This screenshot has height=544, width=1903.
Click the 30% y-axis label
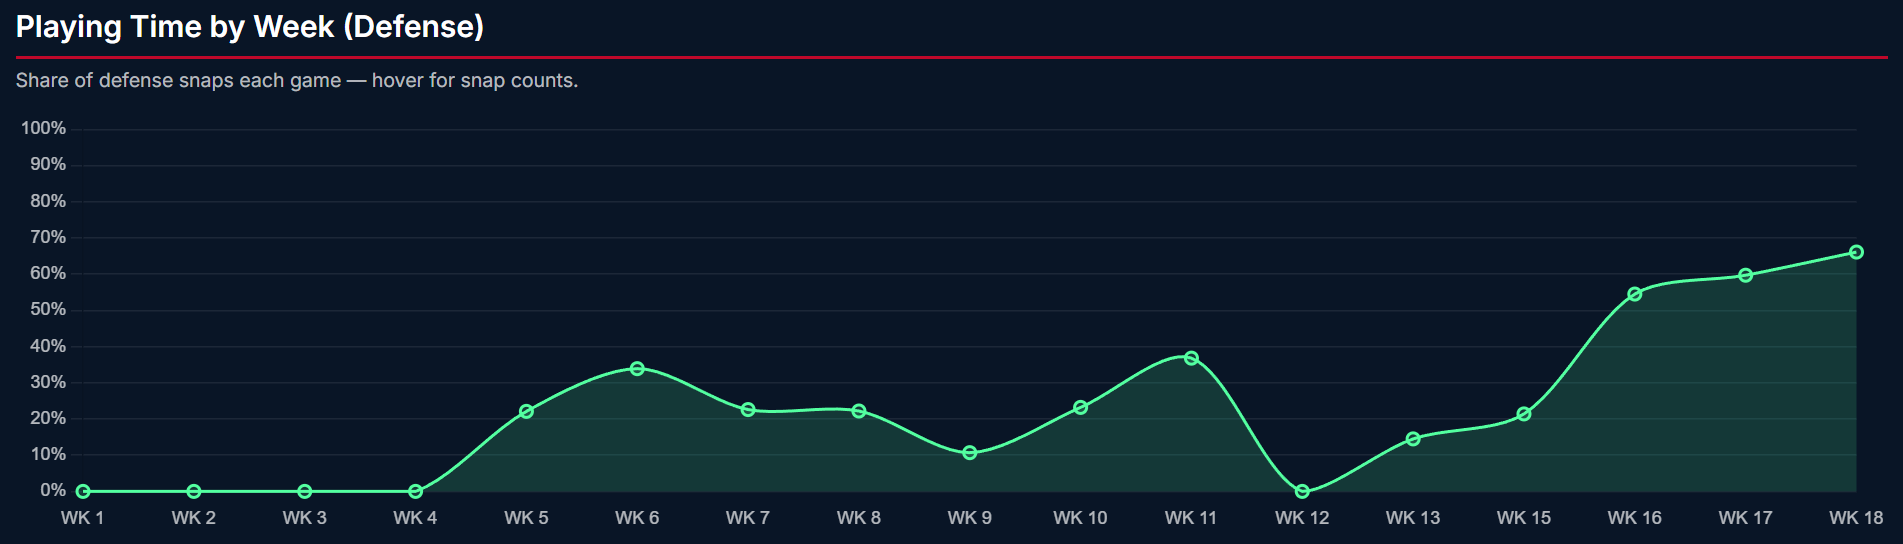pos(48,382)
